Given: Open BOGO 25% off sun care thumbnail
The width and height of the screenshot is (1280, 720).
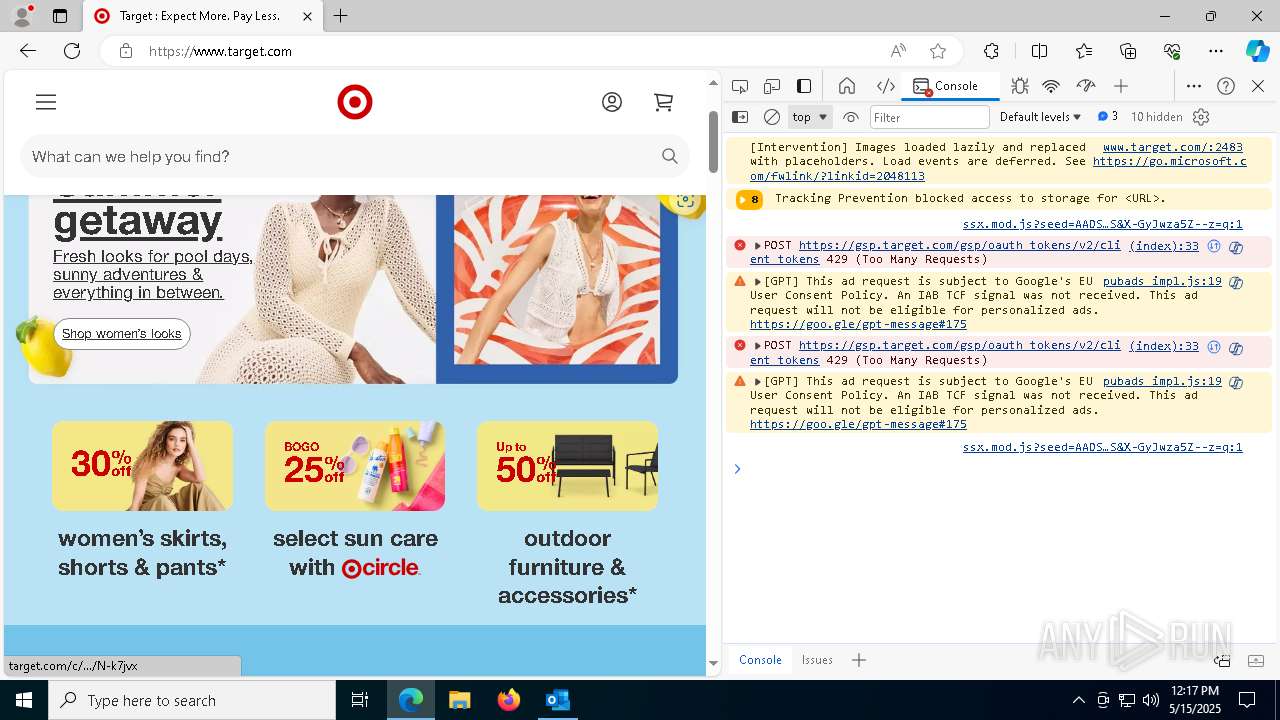Looking at the screenshot, I should coord(355,466).
